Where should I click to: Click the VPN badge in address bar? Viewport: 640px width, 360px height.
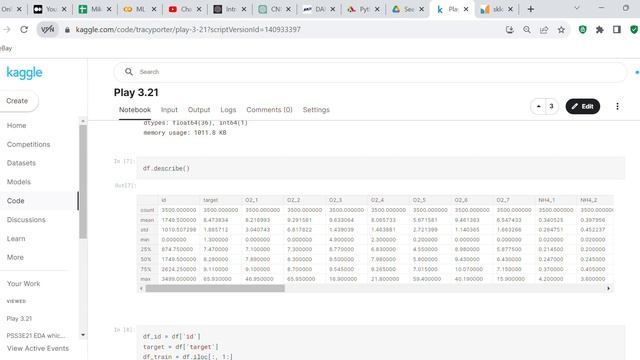point(48,29)
